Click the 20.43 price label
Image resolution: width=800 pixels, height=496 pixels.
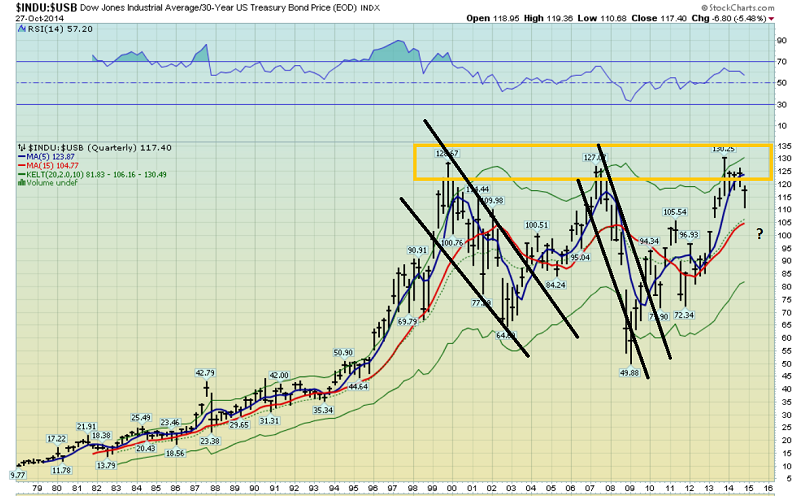click(x=146, y=448)
